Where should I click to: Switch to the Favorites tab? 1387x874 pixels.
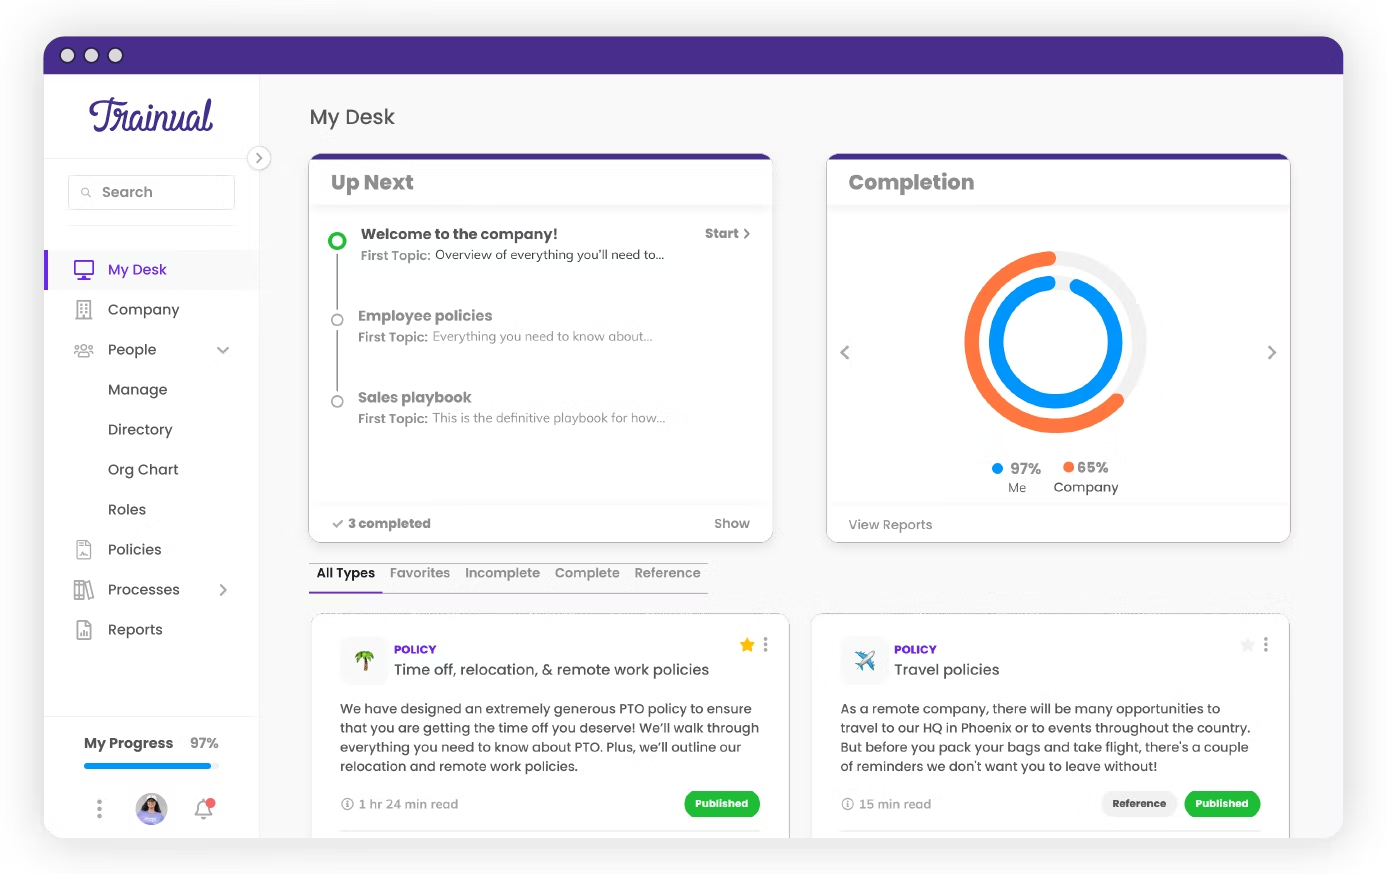[x=420, y=573]
